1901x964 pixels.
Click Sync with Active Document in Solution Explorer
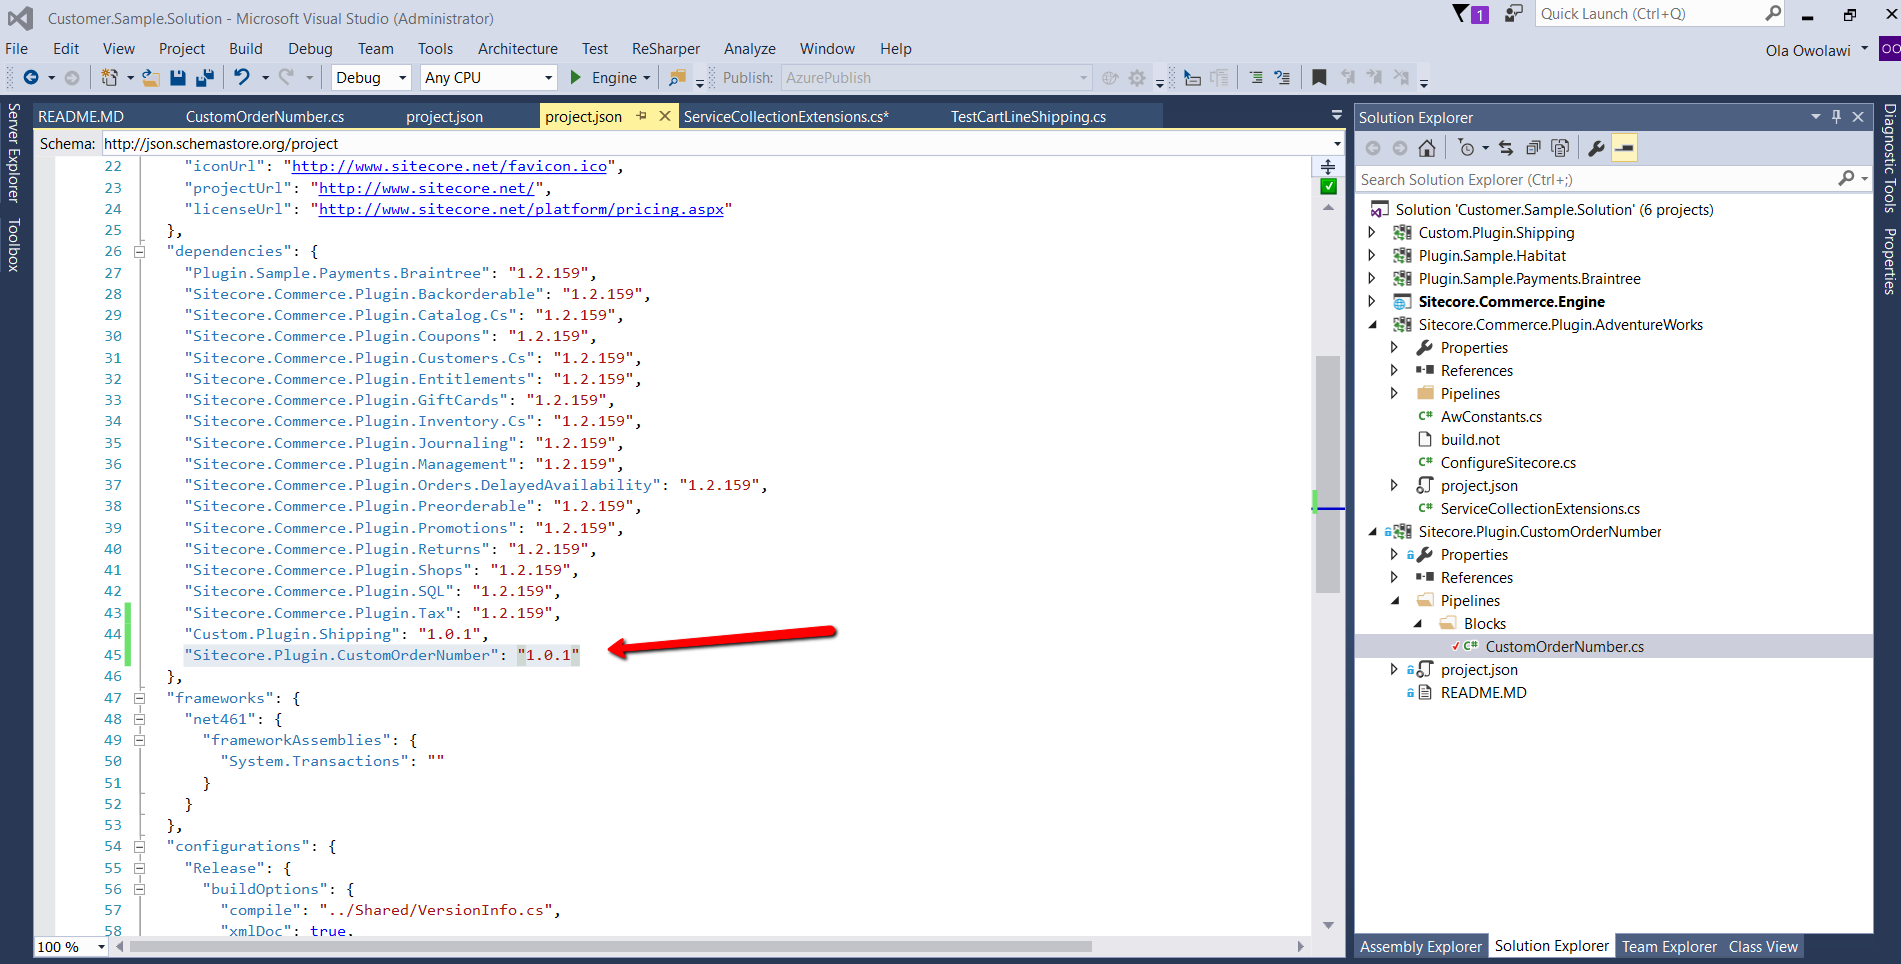tap(1506, 148)
